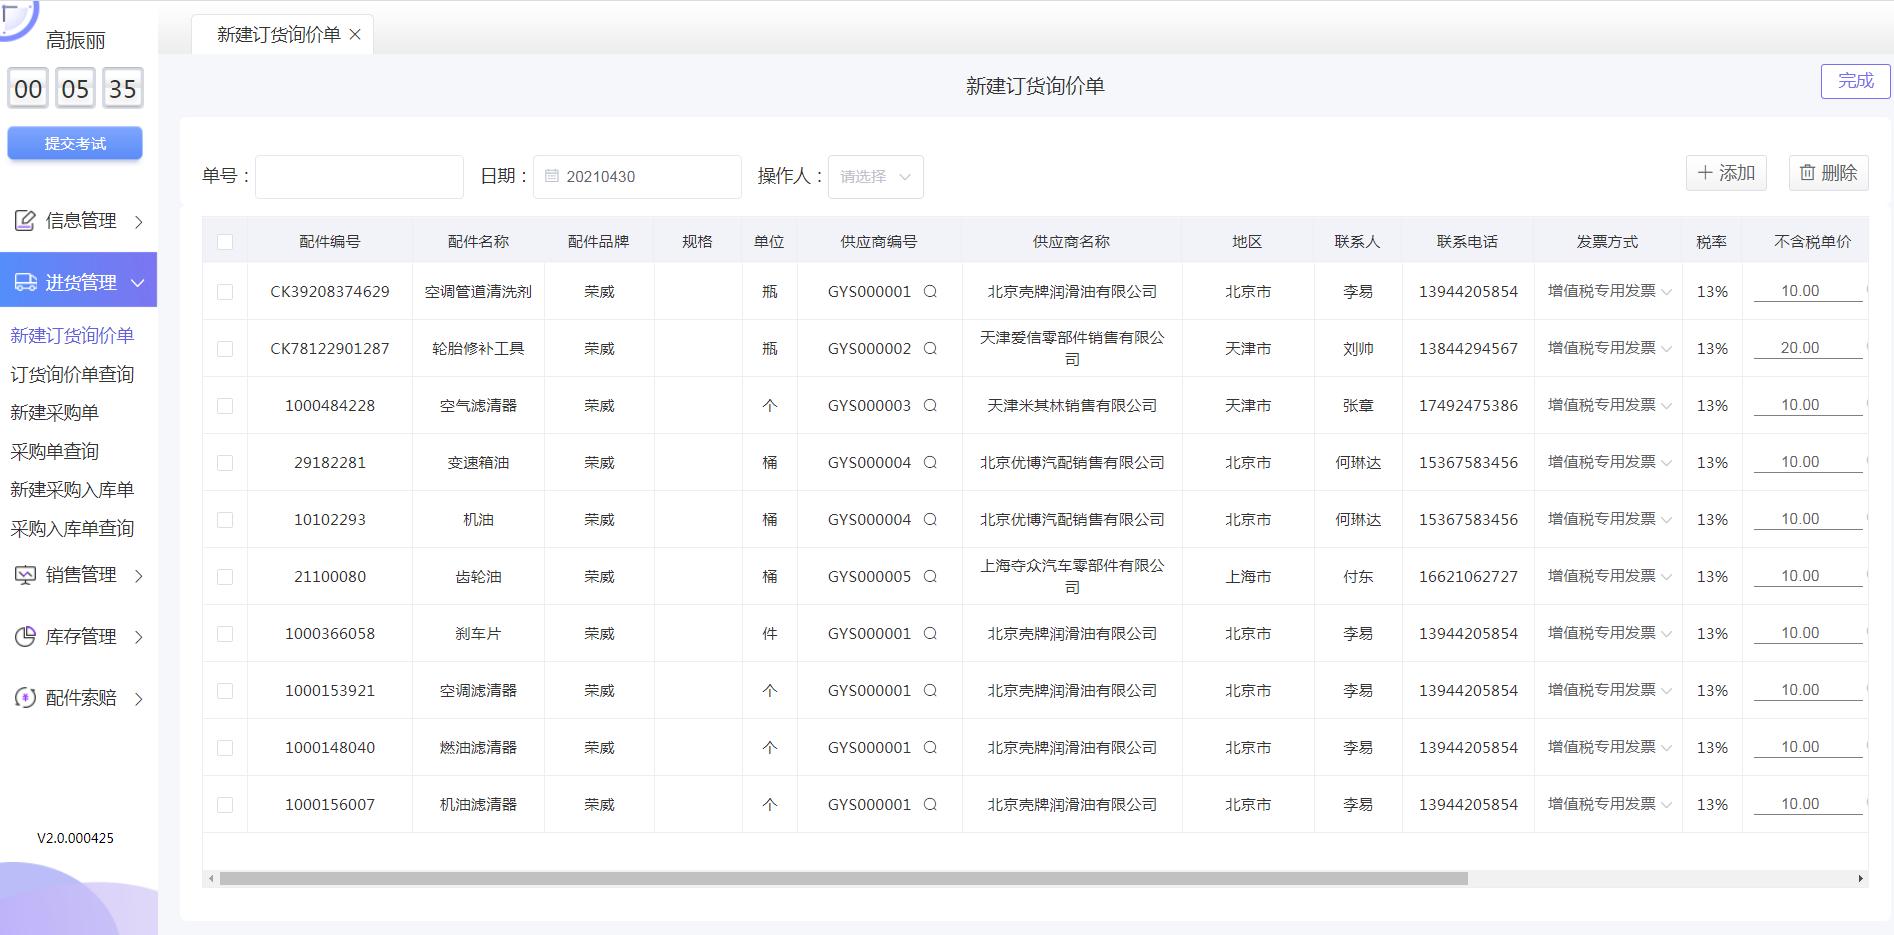Open 订货询价单查询 in the sidebar
This screenshot has width=1894, height=935.
pyautogui.click(x=72, y=374)
